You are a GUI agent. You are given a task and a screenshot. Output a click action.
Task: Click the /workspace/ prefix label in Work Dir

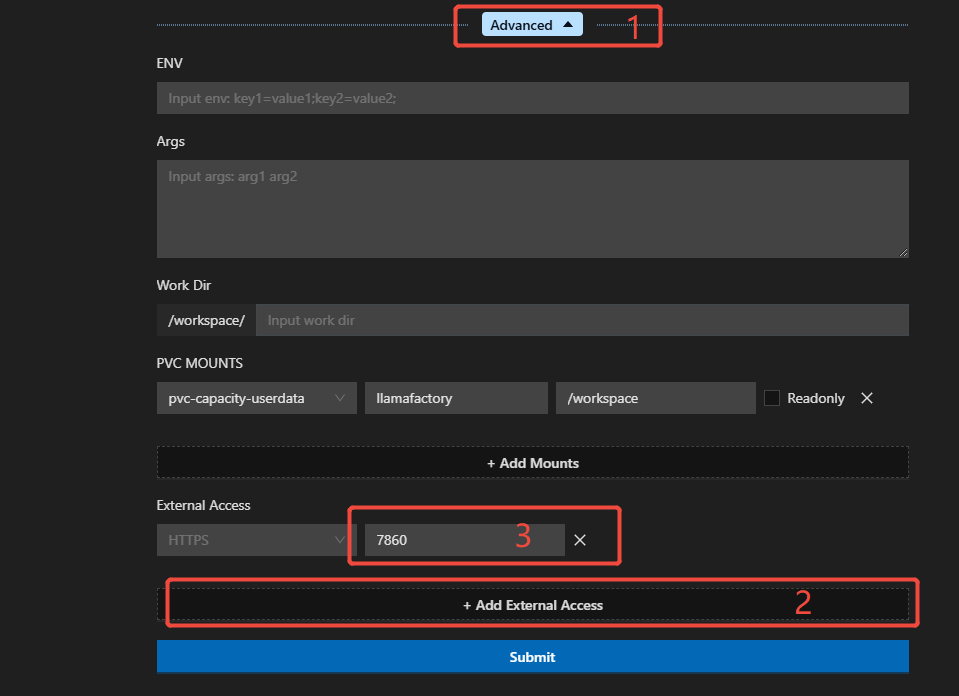tap(206, 320)
